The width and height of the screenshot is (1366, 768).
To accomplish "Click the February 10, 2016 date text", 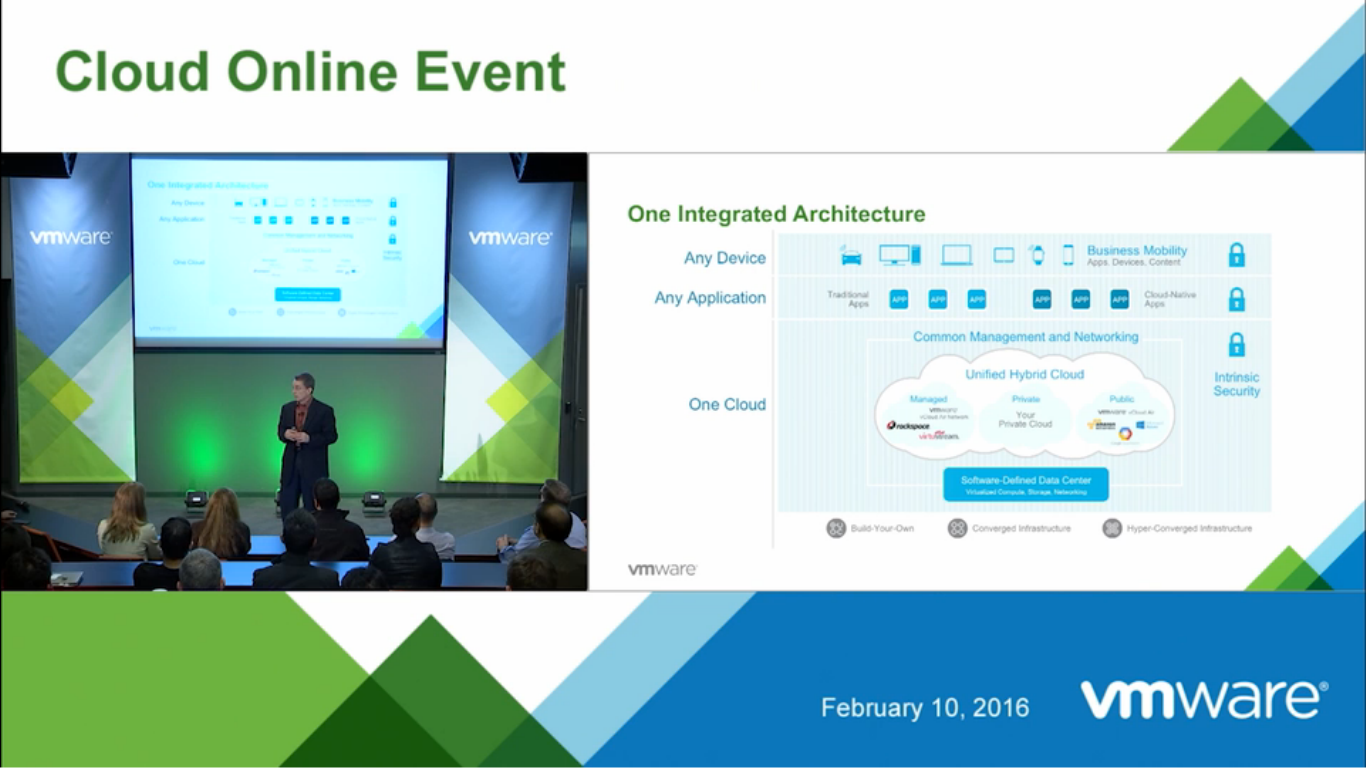I will click(x=925, y=708).
